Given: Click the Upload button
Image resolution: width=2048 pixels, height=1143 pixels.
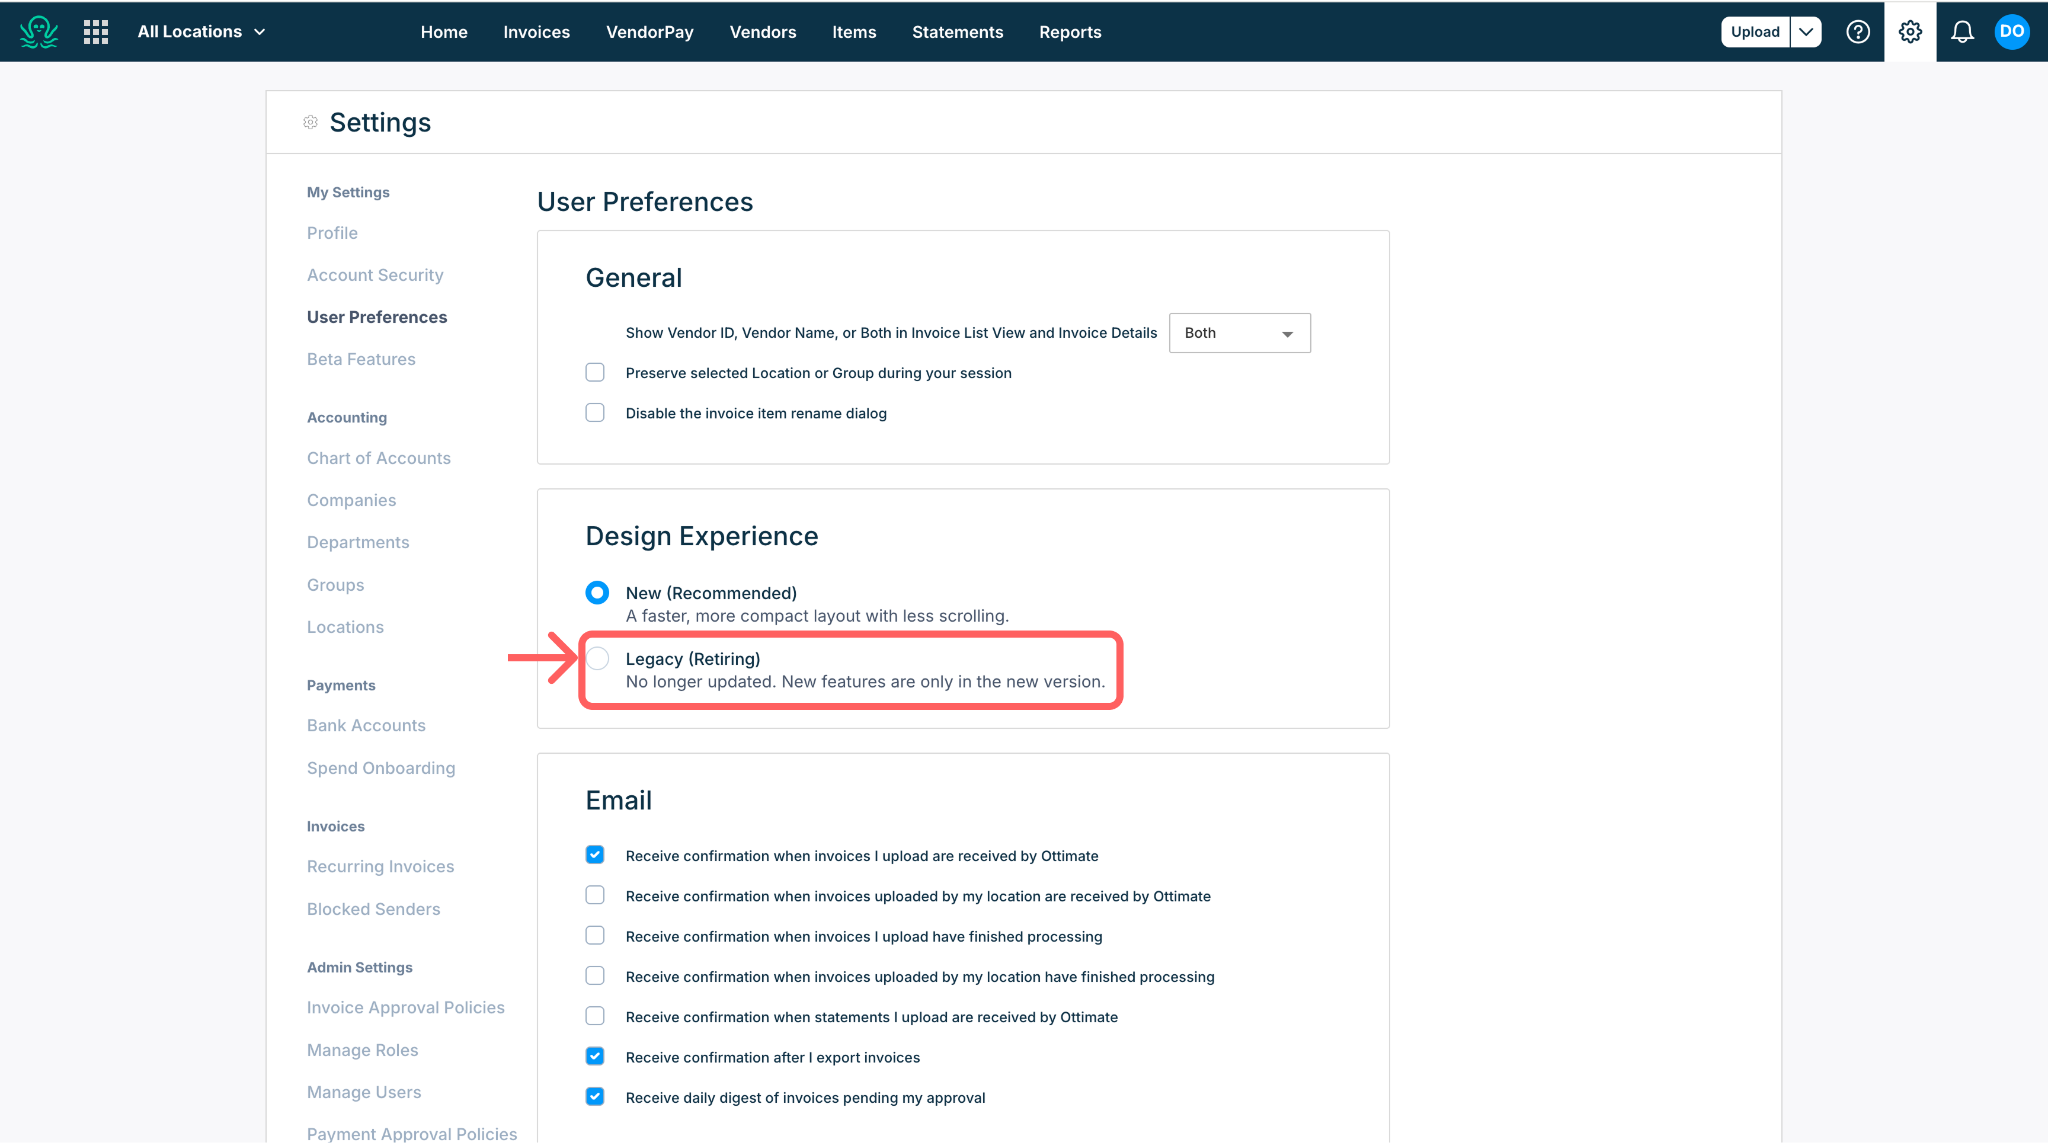Looking at the screenshot, I should [x=1755, y=32].
